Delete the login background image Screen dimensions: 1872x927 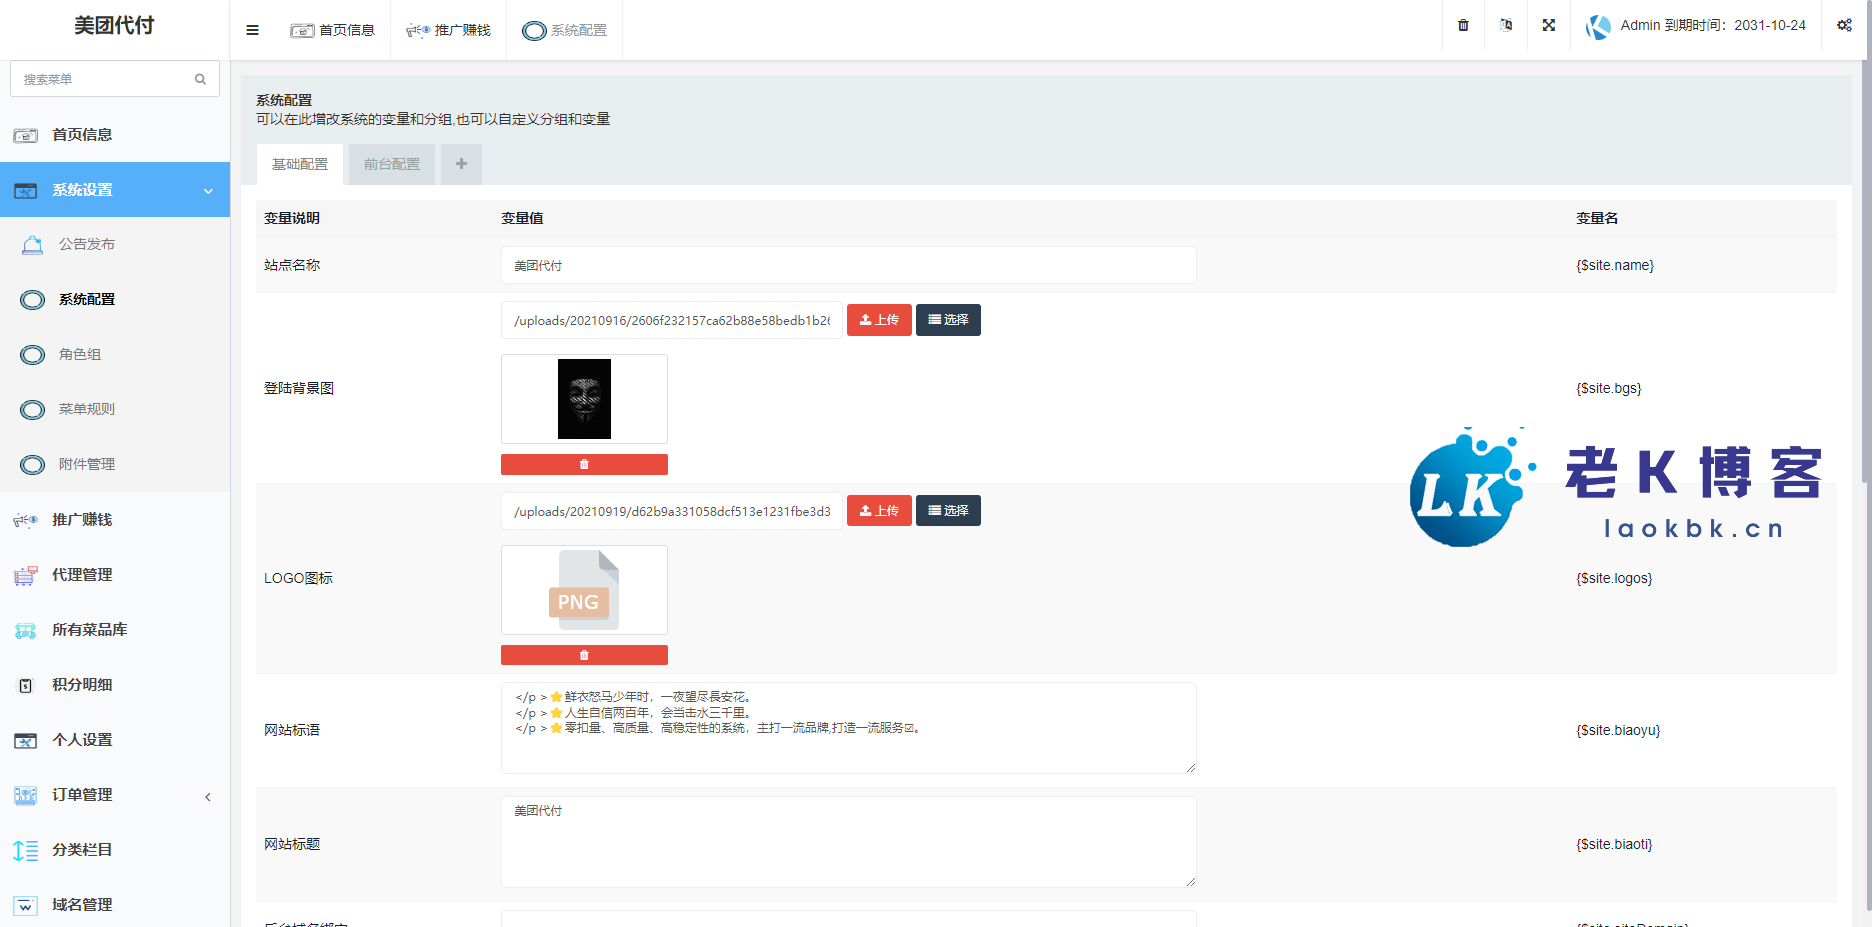pyautogui.click(x=584, y=464)
